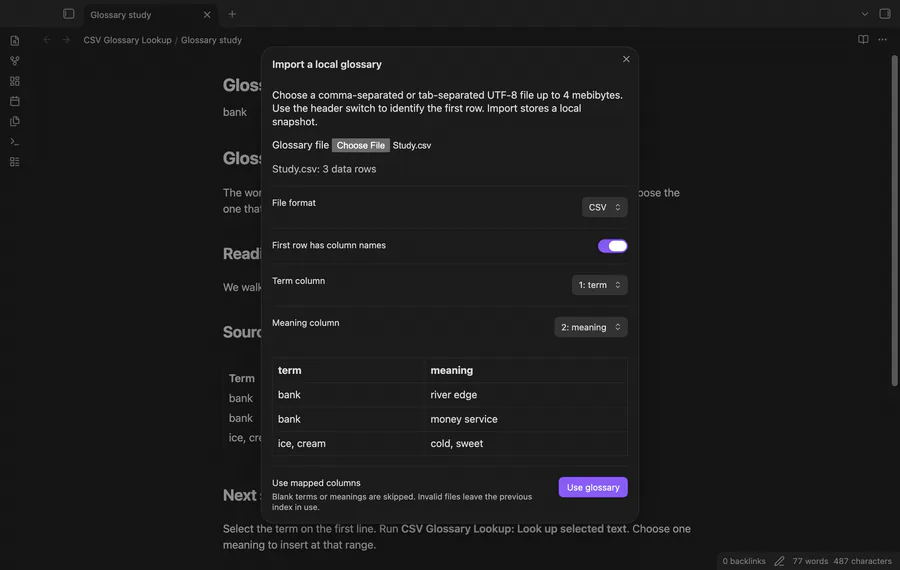
Task: Switch to reading view book icon
Action: tap(863, 40)
